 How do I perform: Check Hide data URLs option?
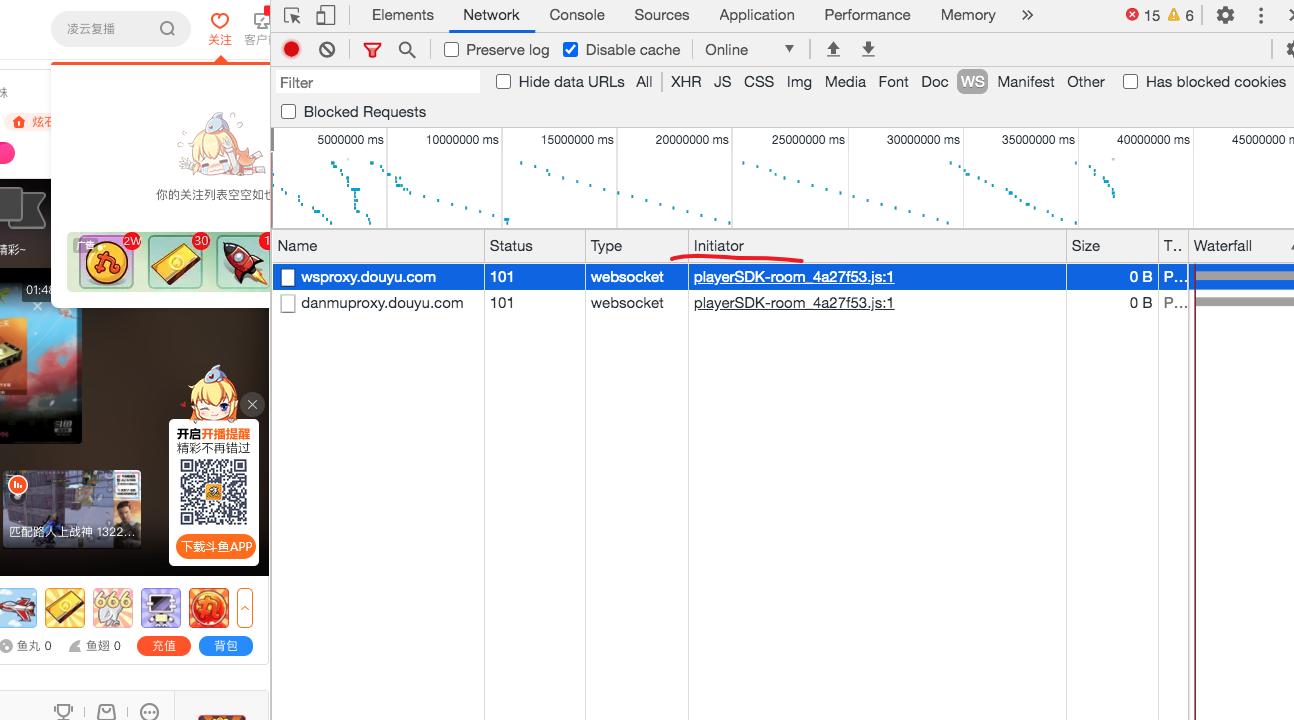coord(504,82)
